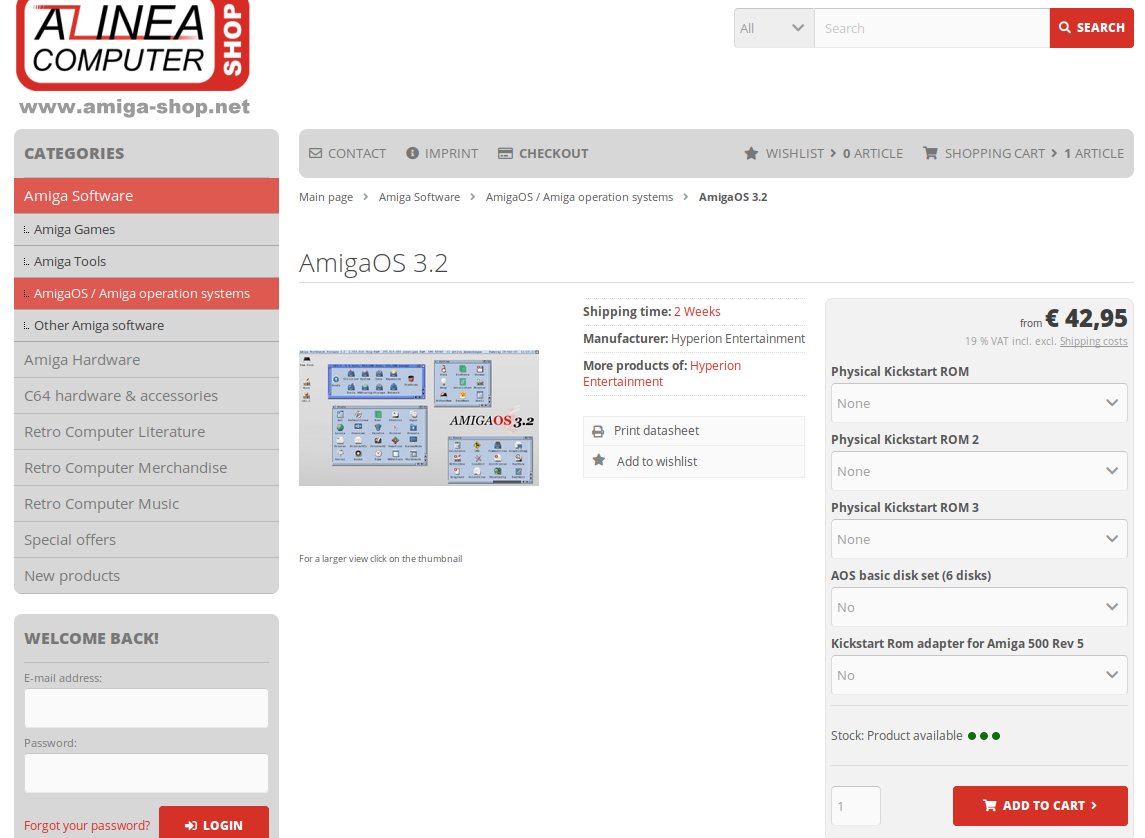Click Forgot your password link
Image resolution: width=1145 pixels, height=838 pixels.
pyautogui.click(x=87, y=826)
